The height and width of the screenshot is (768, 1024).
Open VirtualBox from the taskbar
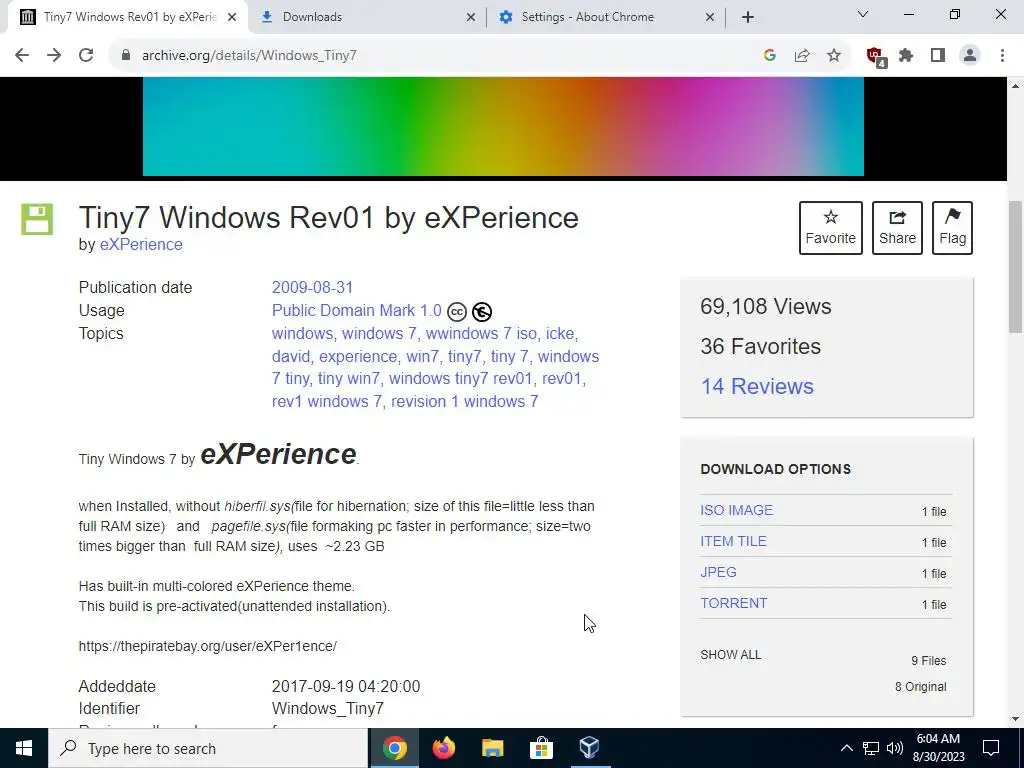point(589,748)
